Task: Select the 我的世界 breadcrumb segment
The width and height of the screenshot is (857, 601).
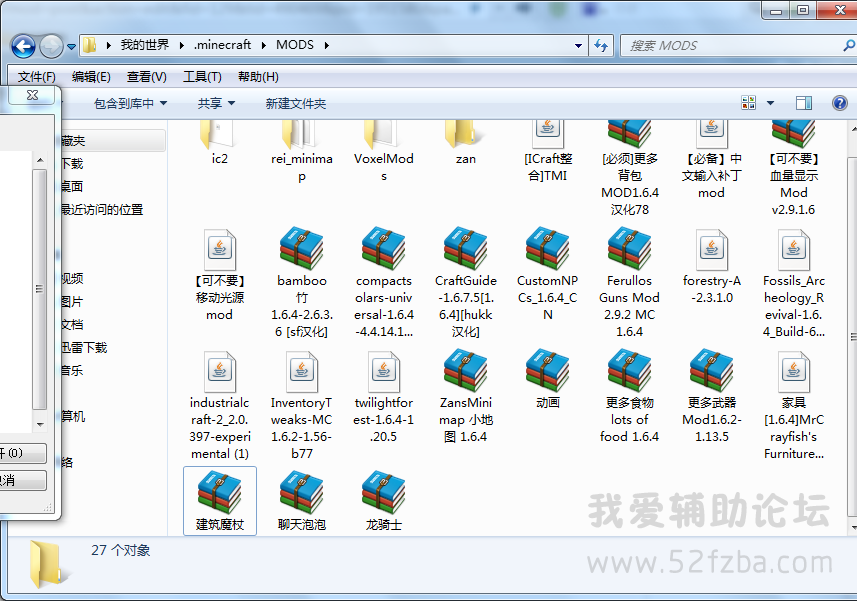Action: coord(145,45)
